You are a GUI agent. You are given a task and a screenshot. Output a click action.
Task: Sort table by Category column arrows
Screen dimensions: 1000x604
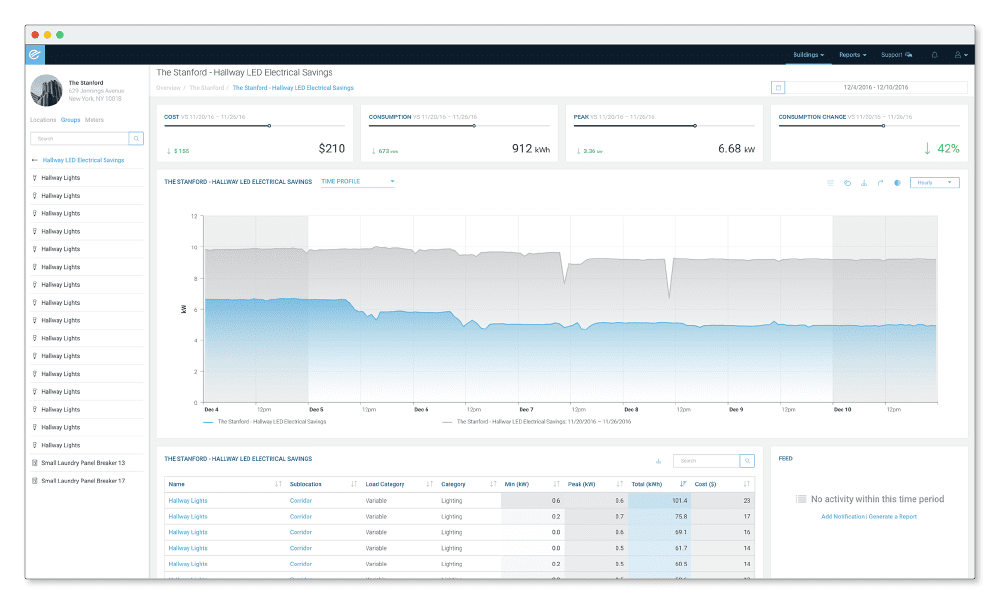coord(493,484)
